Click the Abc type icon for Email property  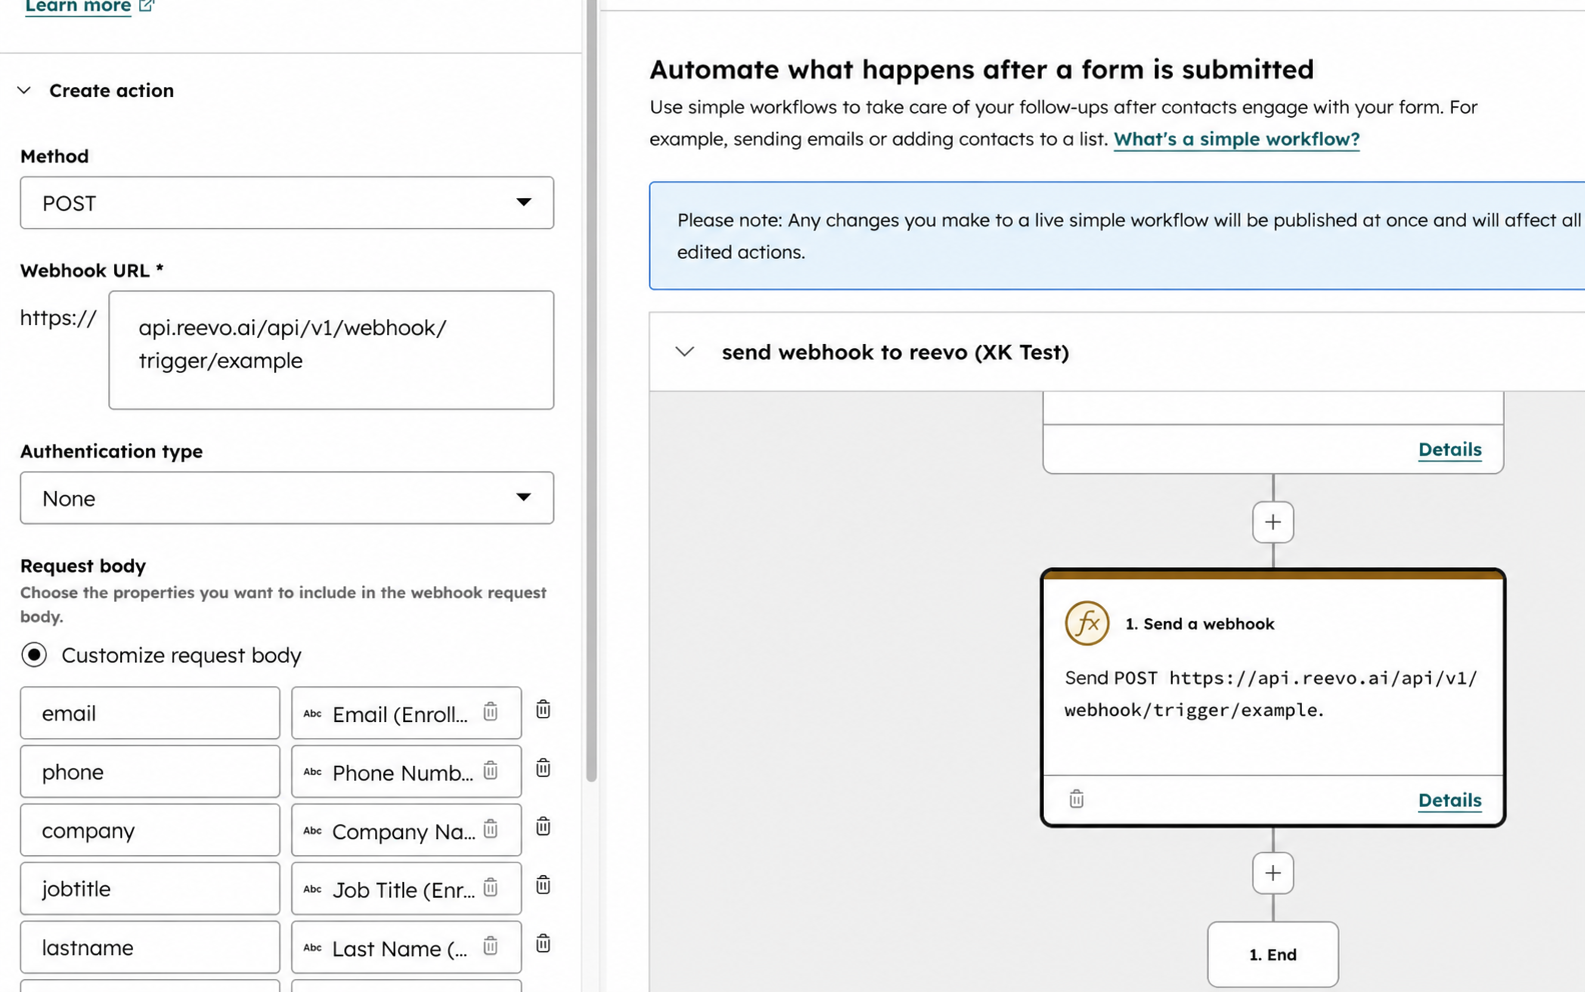pos(312,714)
